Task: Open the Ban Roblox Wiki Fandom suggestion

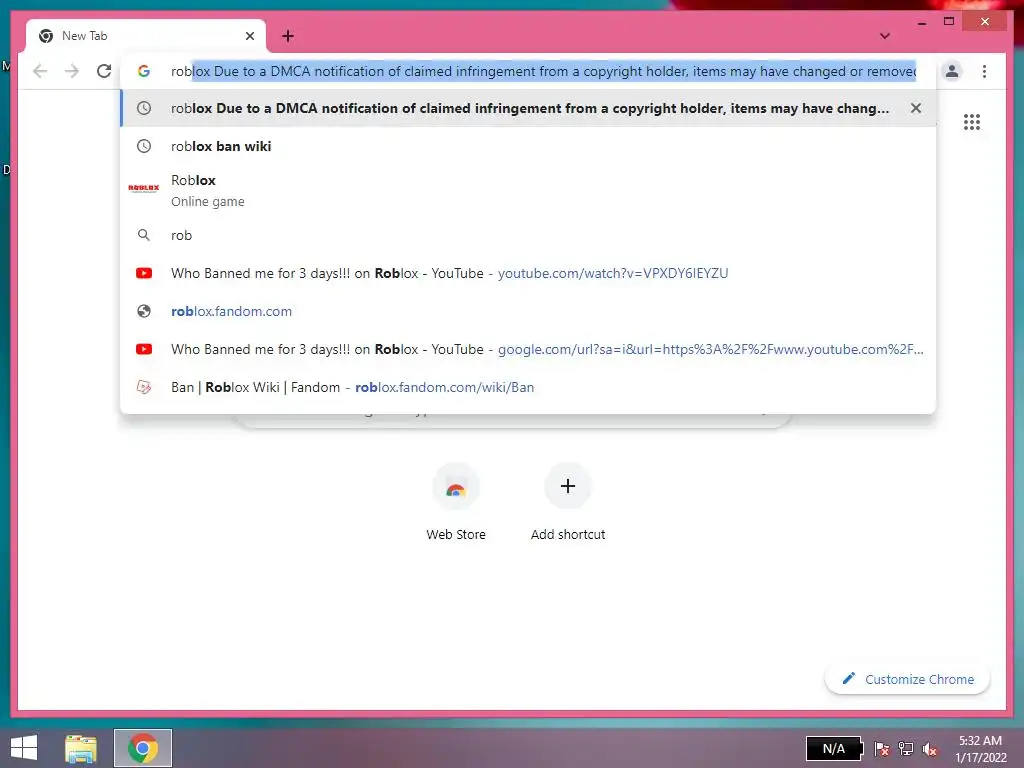Action: (x=528, y=387)
